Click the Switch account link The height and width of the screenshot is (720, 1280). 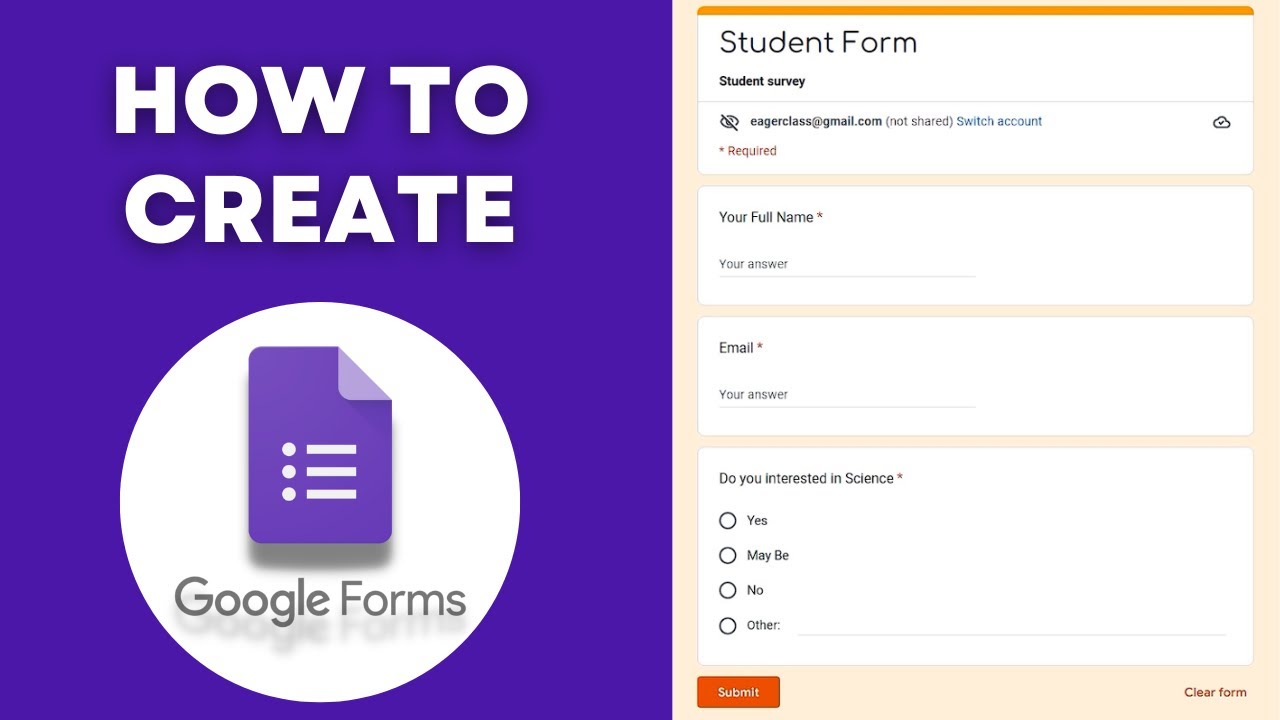pos(999,121)
